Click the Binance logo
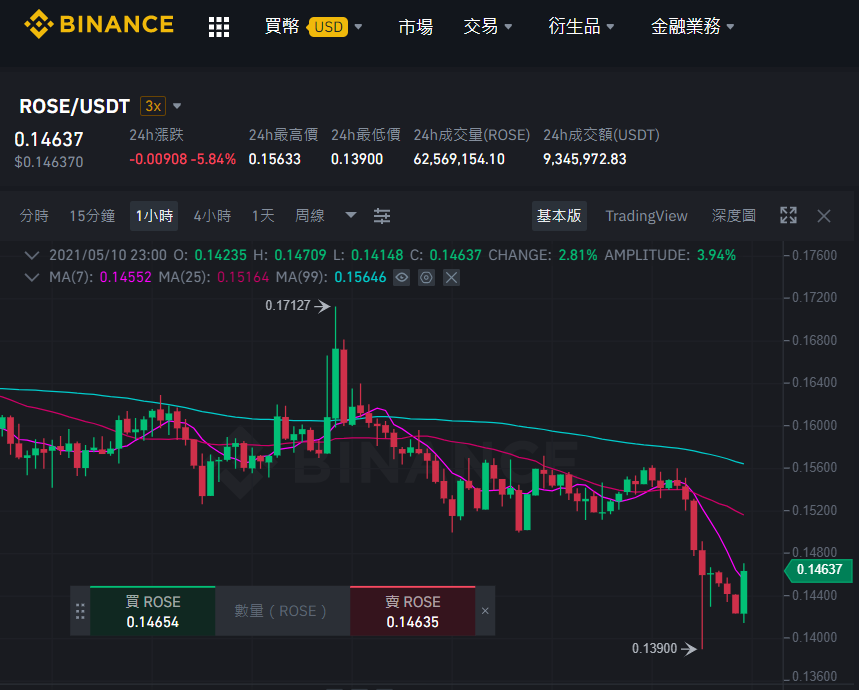 coord(99,25)
